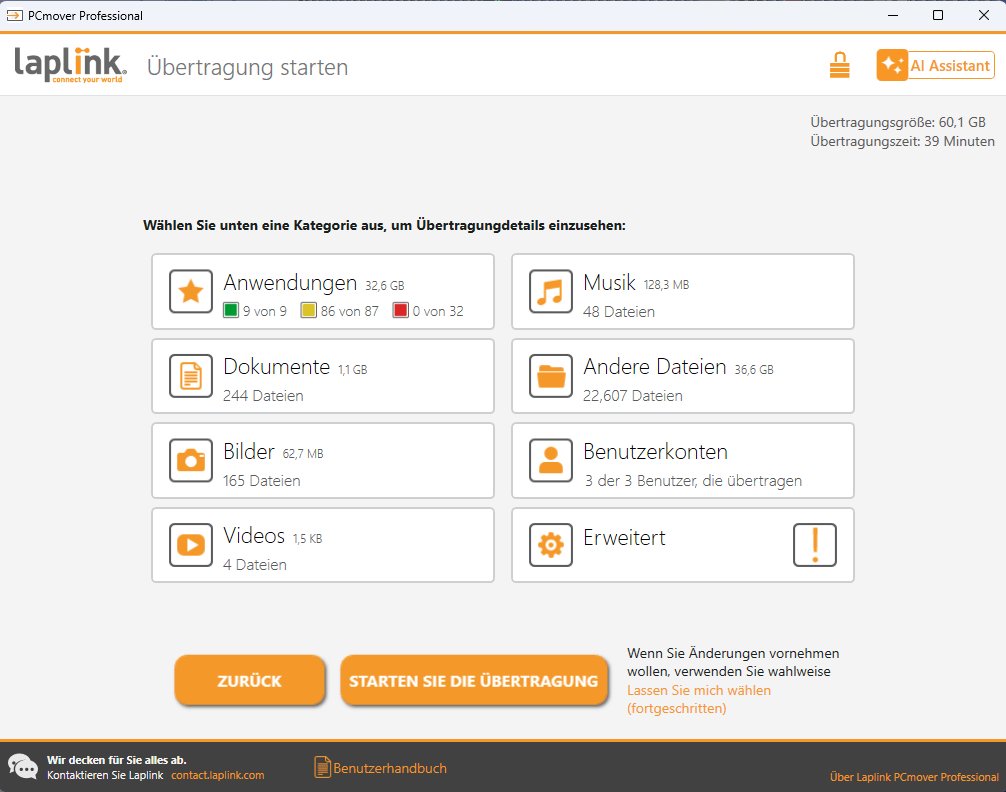Click the '1,5 KB' Videos size
This screenshot has height=792, width=1006.
coord(307,538)
